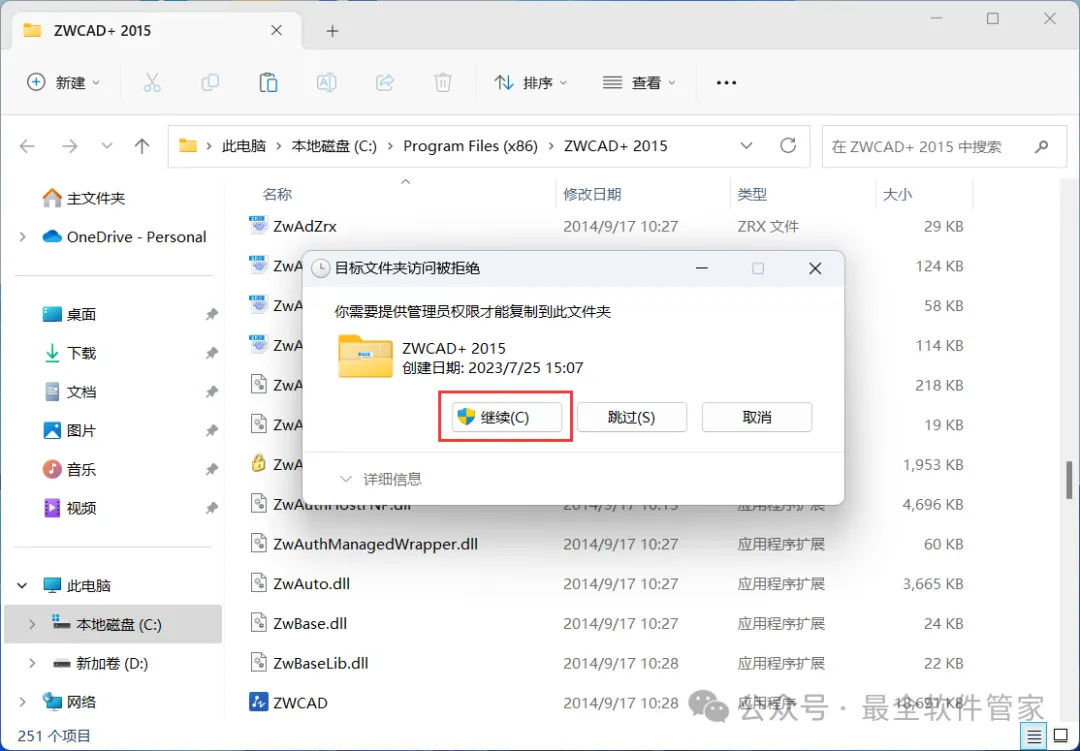Image resolution: width=1080 pixels, height=751 pixels.
Task: Select the ZWCAD application file icon
Action: [x=258, y=703]
